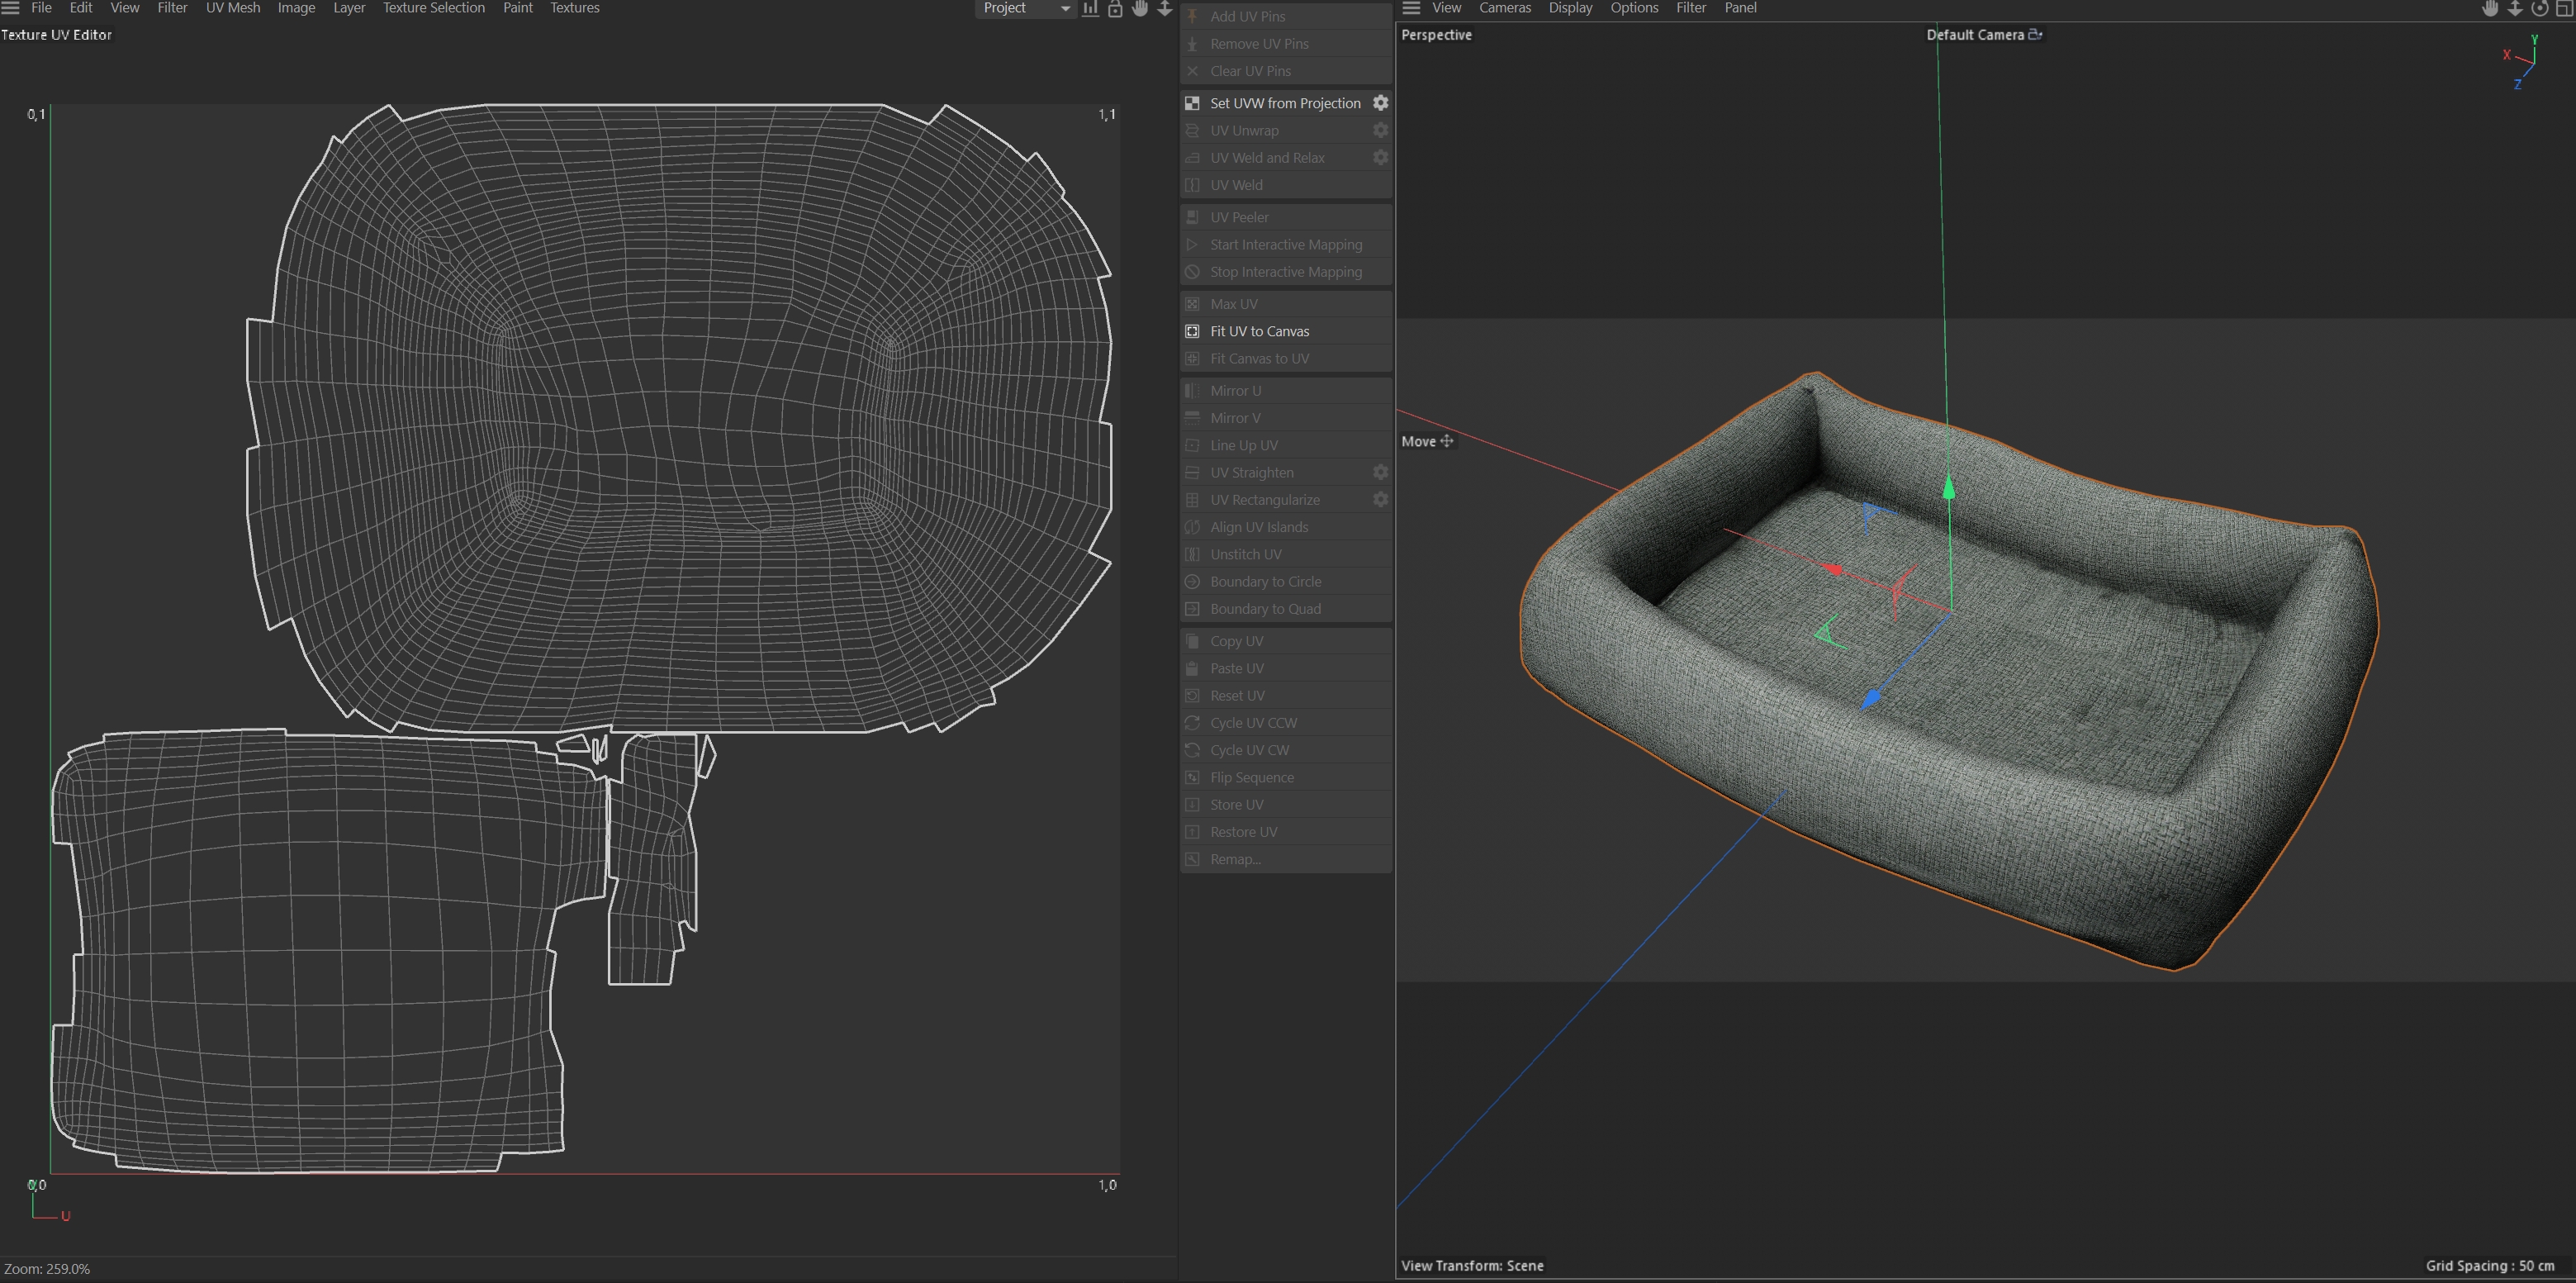Click the green Y-axis move handle arrow
2576x1283 pixels.
click(x=1948, y=488)
